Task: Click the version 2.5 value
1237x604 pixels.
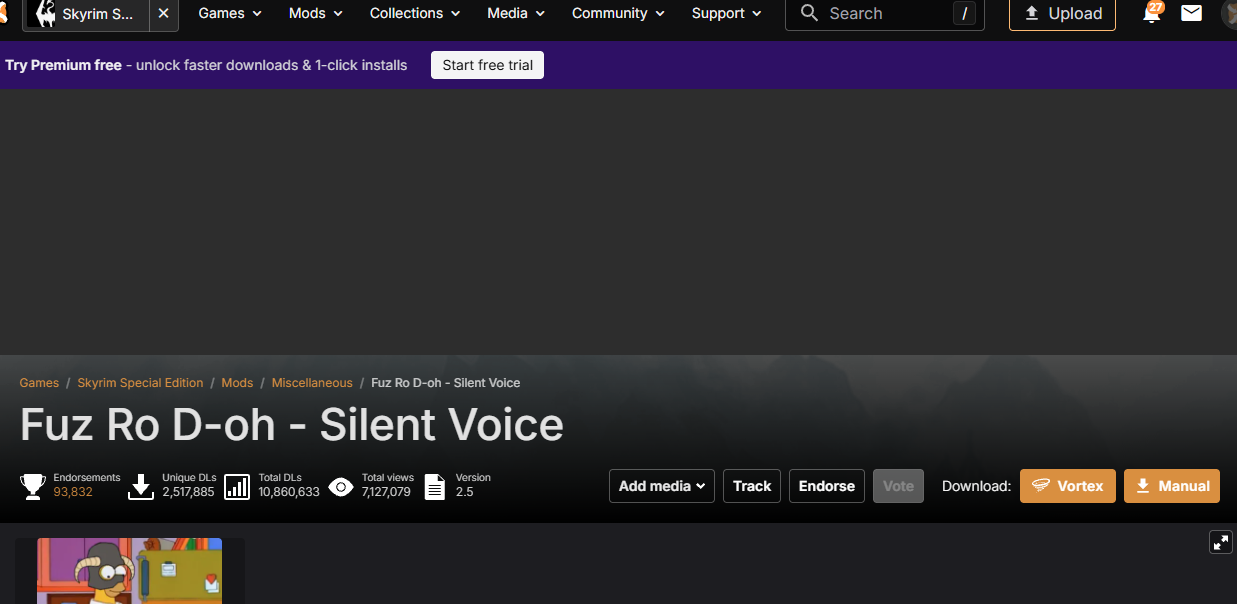Action: tap(465, 492)
